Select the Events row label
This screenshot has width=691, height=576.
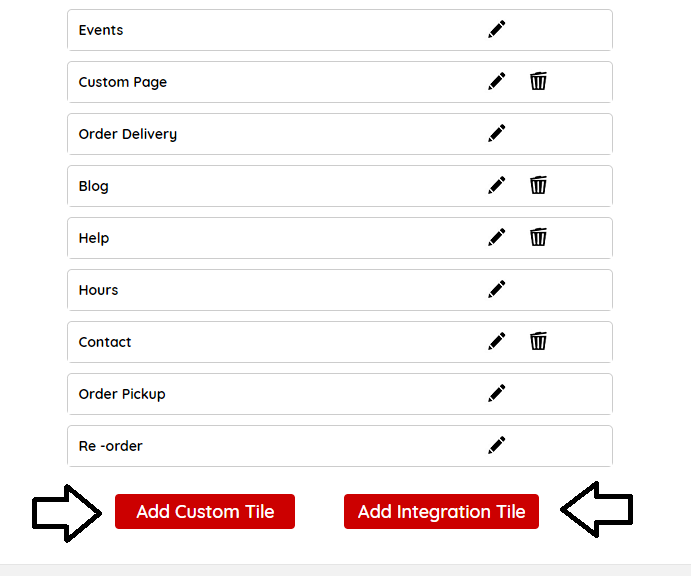click(101, 30)
